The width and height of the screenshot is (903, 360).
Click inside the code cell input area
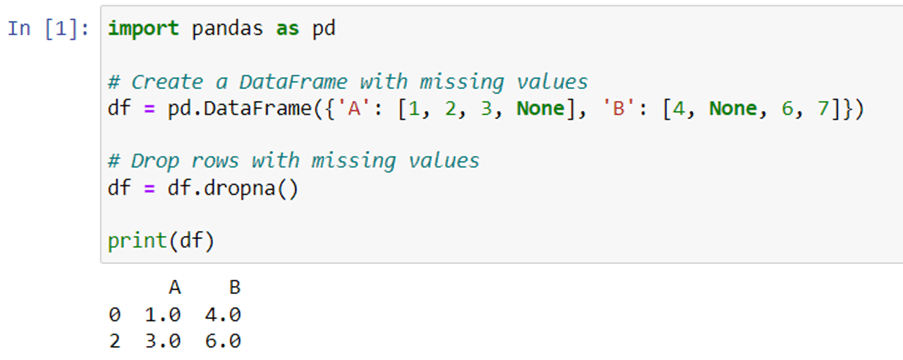(x=502, y=134)
